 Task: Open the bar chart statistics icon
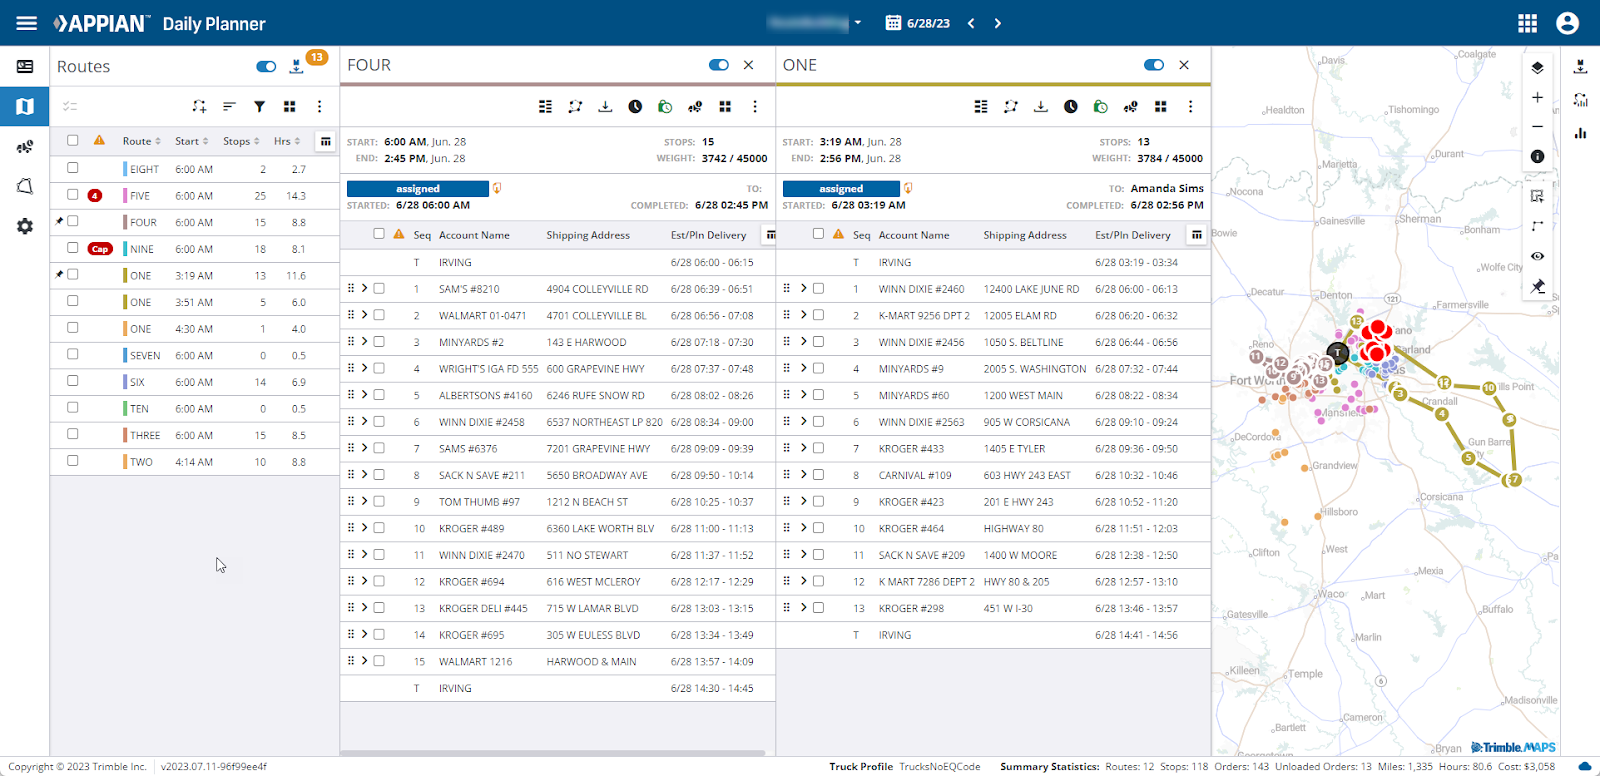(x=1580, y=132)
